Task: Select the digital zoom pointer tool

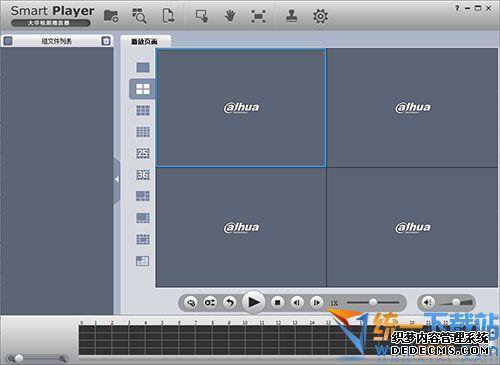Action: pos(202,16)
